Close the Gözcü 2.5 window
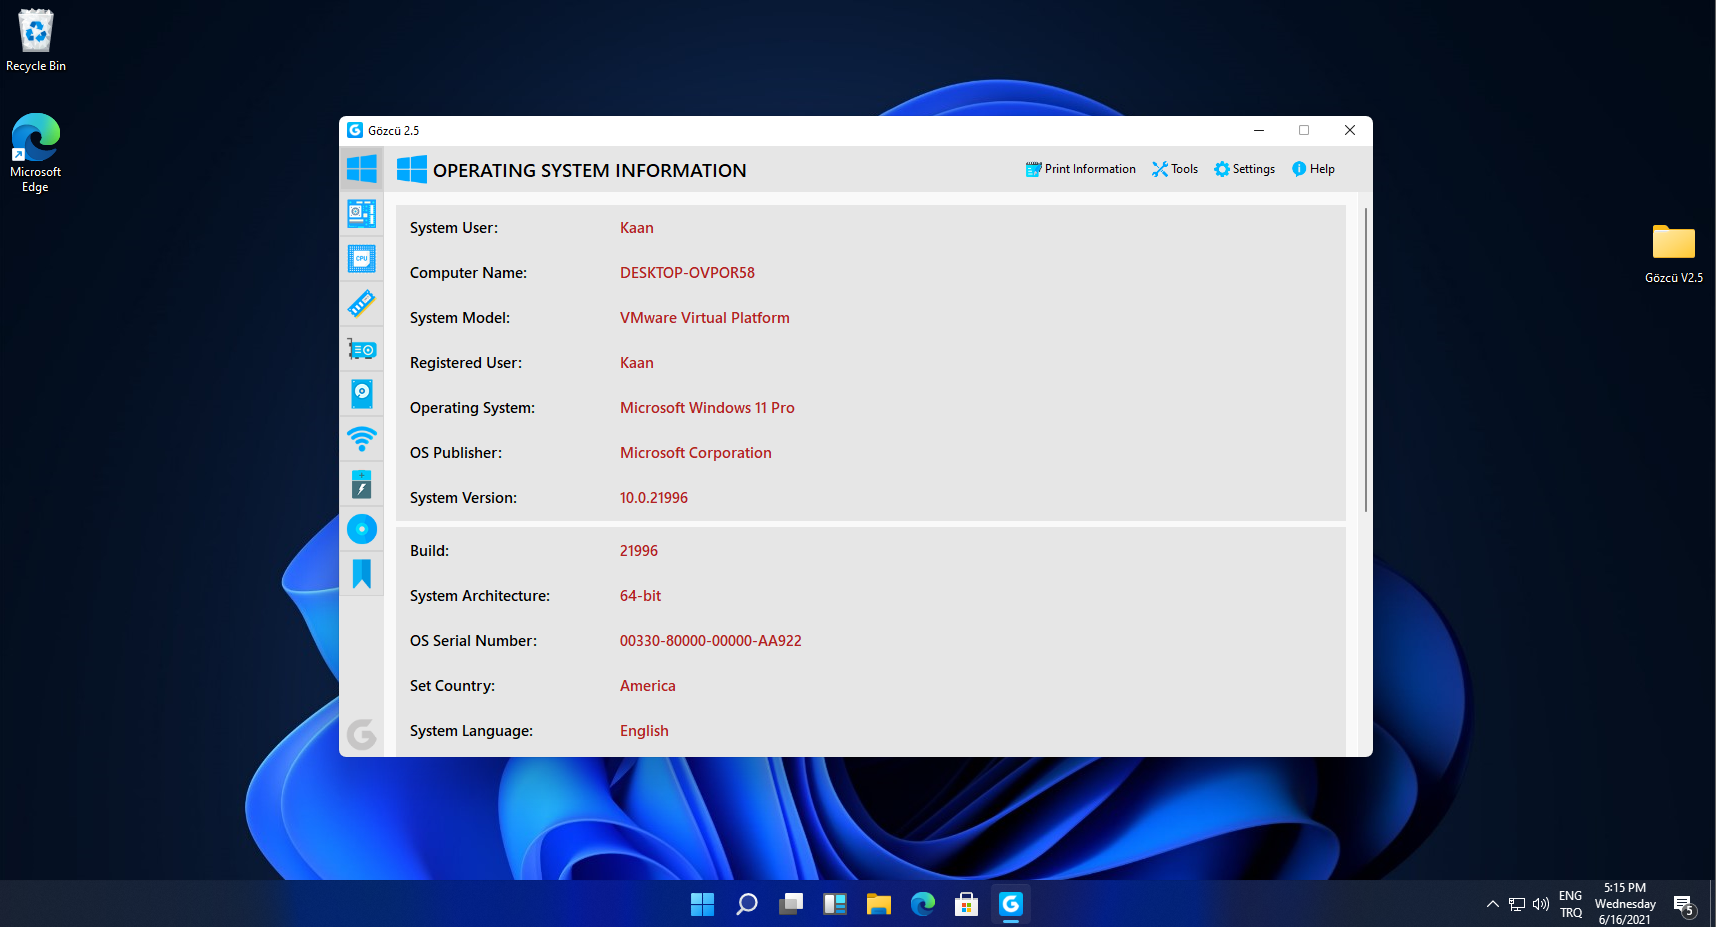This screenshot has width=1716, height=927. coord(1350,130)
